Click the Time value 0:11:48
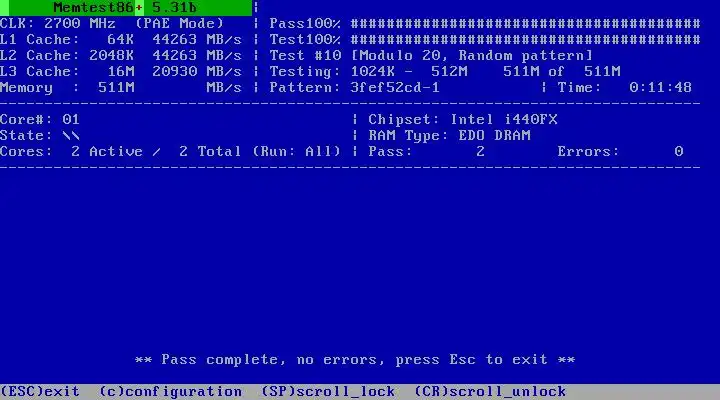This screenshot has height=400, width=720. pyautogui.click(x=660, y=87)
